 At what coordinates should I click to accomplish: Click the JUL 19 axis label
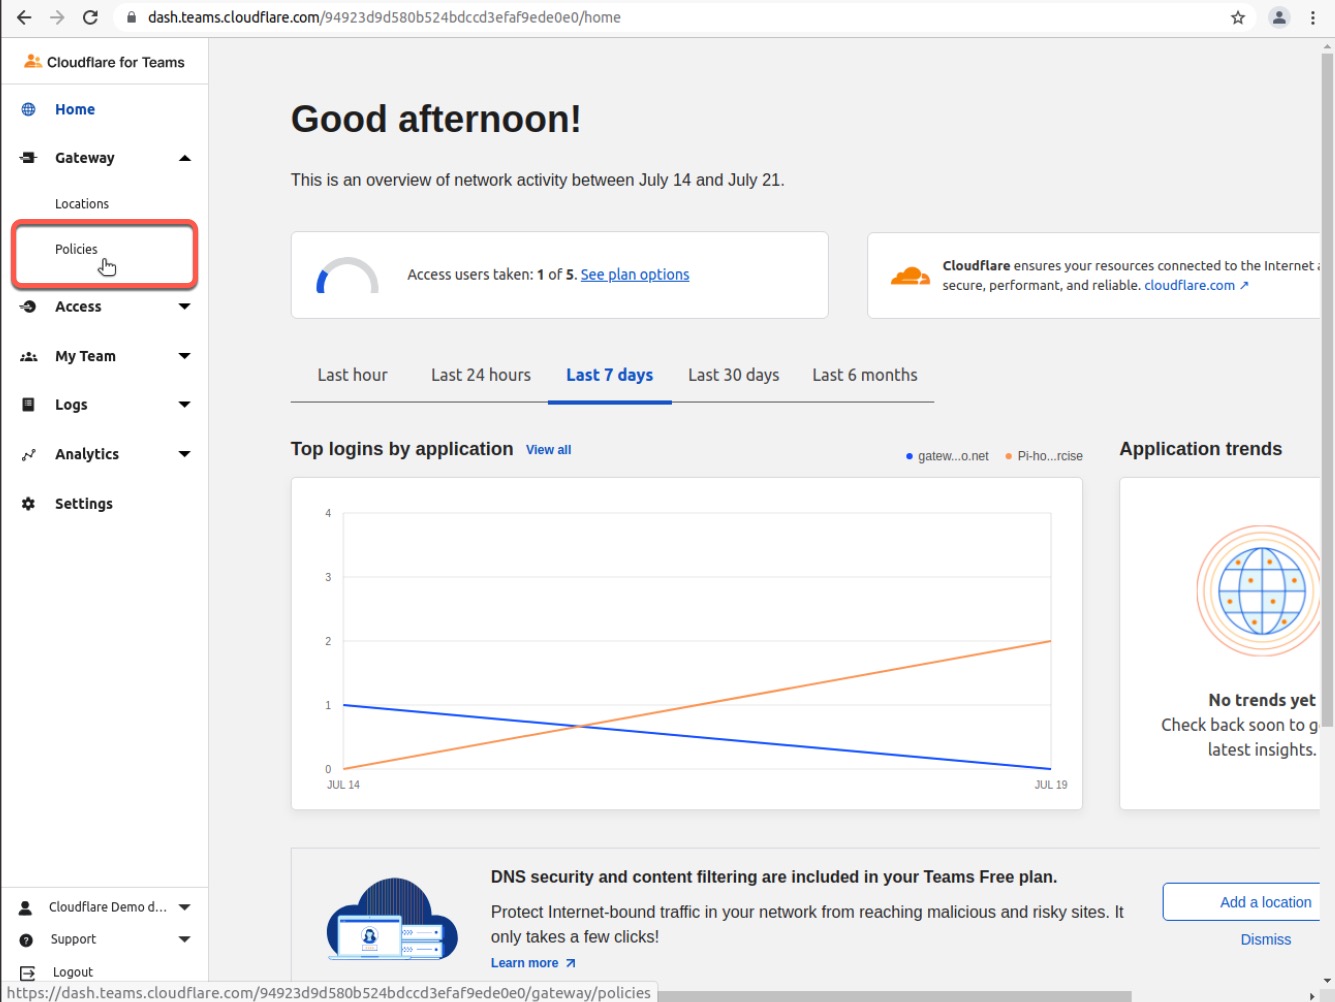coord(1051,785)
